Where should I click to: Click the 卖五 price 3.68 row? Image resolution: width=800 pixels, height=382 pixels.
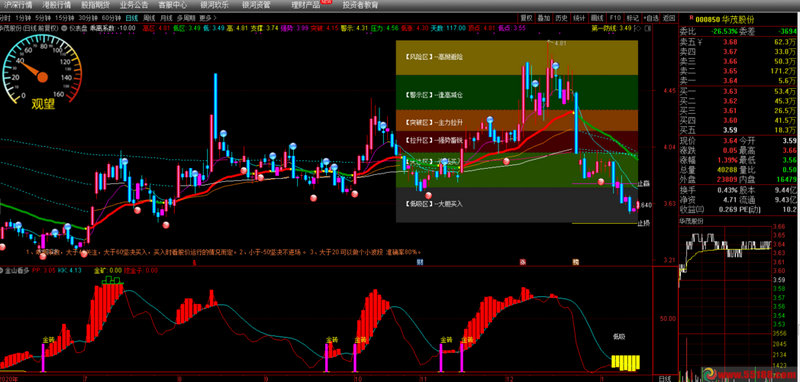pos(738,42)
